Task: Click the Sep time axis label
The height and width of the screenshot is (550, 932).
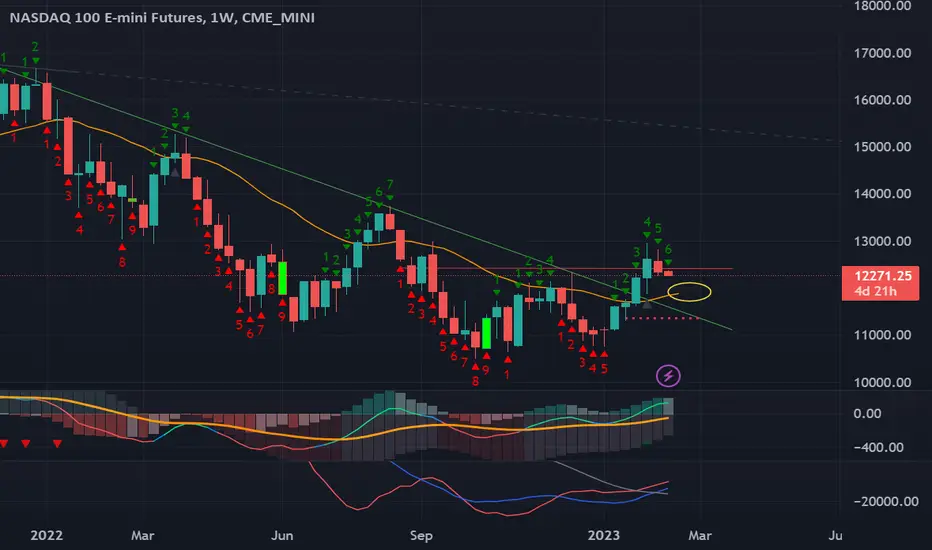Action: coord(421,535)
